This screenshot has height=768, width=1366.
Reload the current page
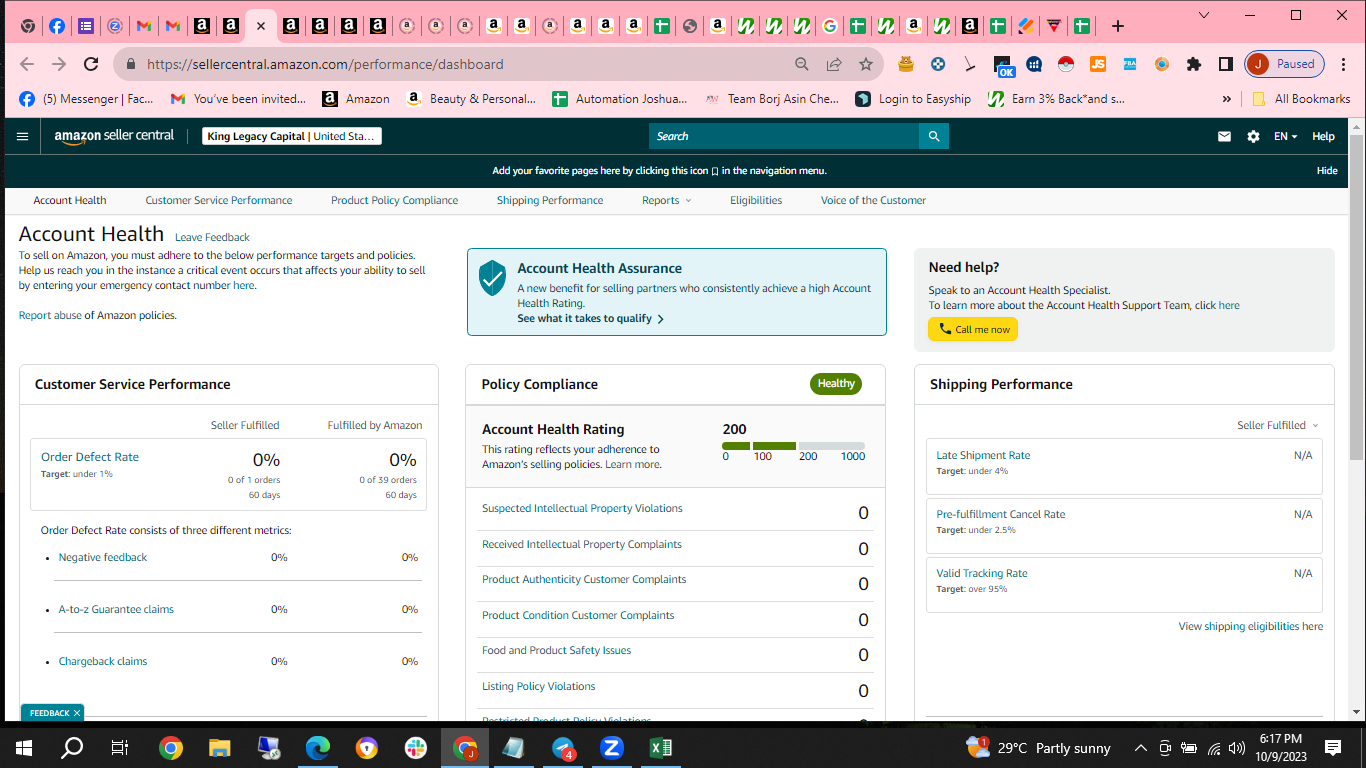91,64
